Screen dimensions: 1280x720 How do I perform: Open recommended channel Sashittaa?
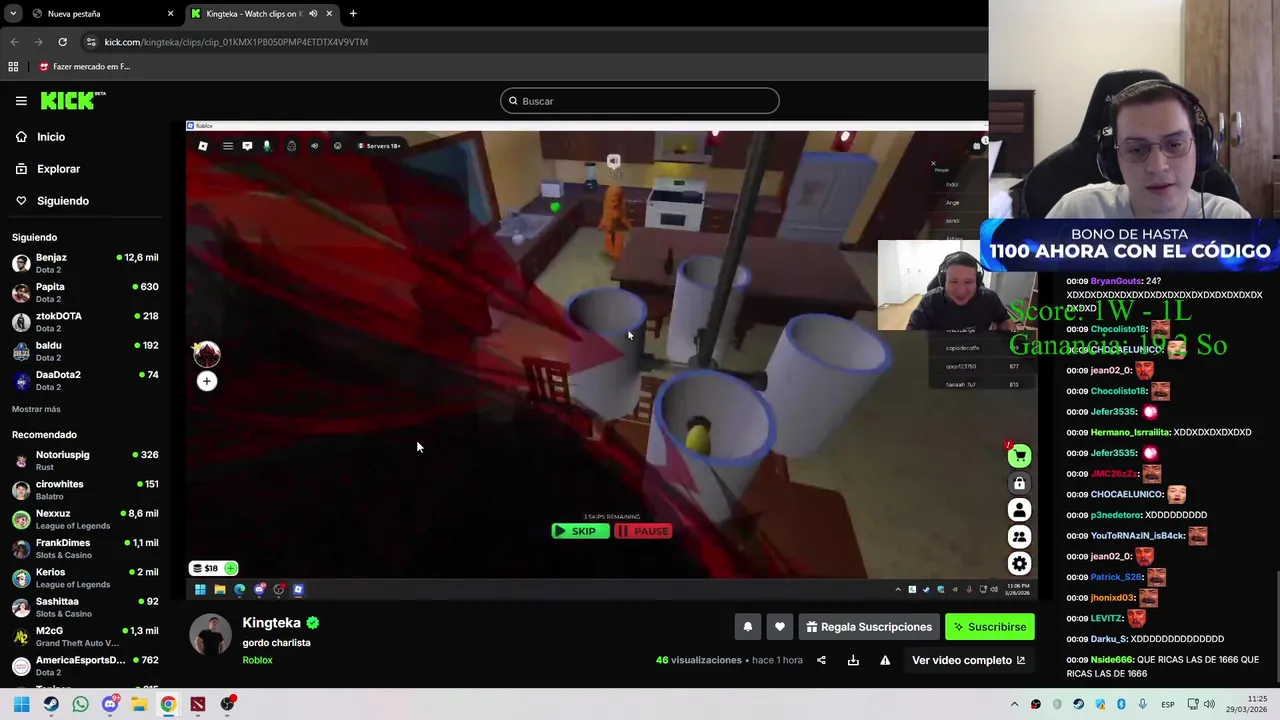click(x=85, y=607)
